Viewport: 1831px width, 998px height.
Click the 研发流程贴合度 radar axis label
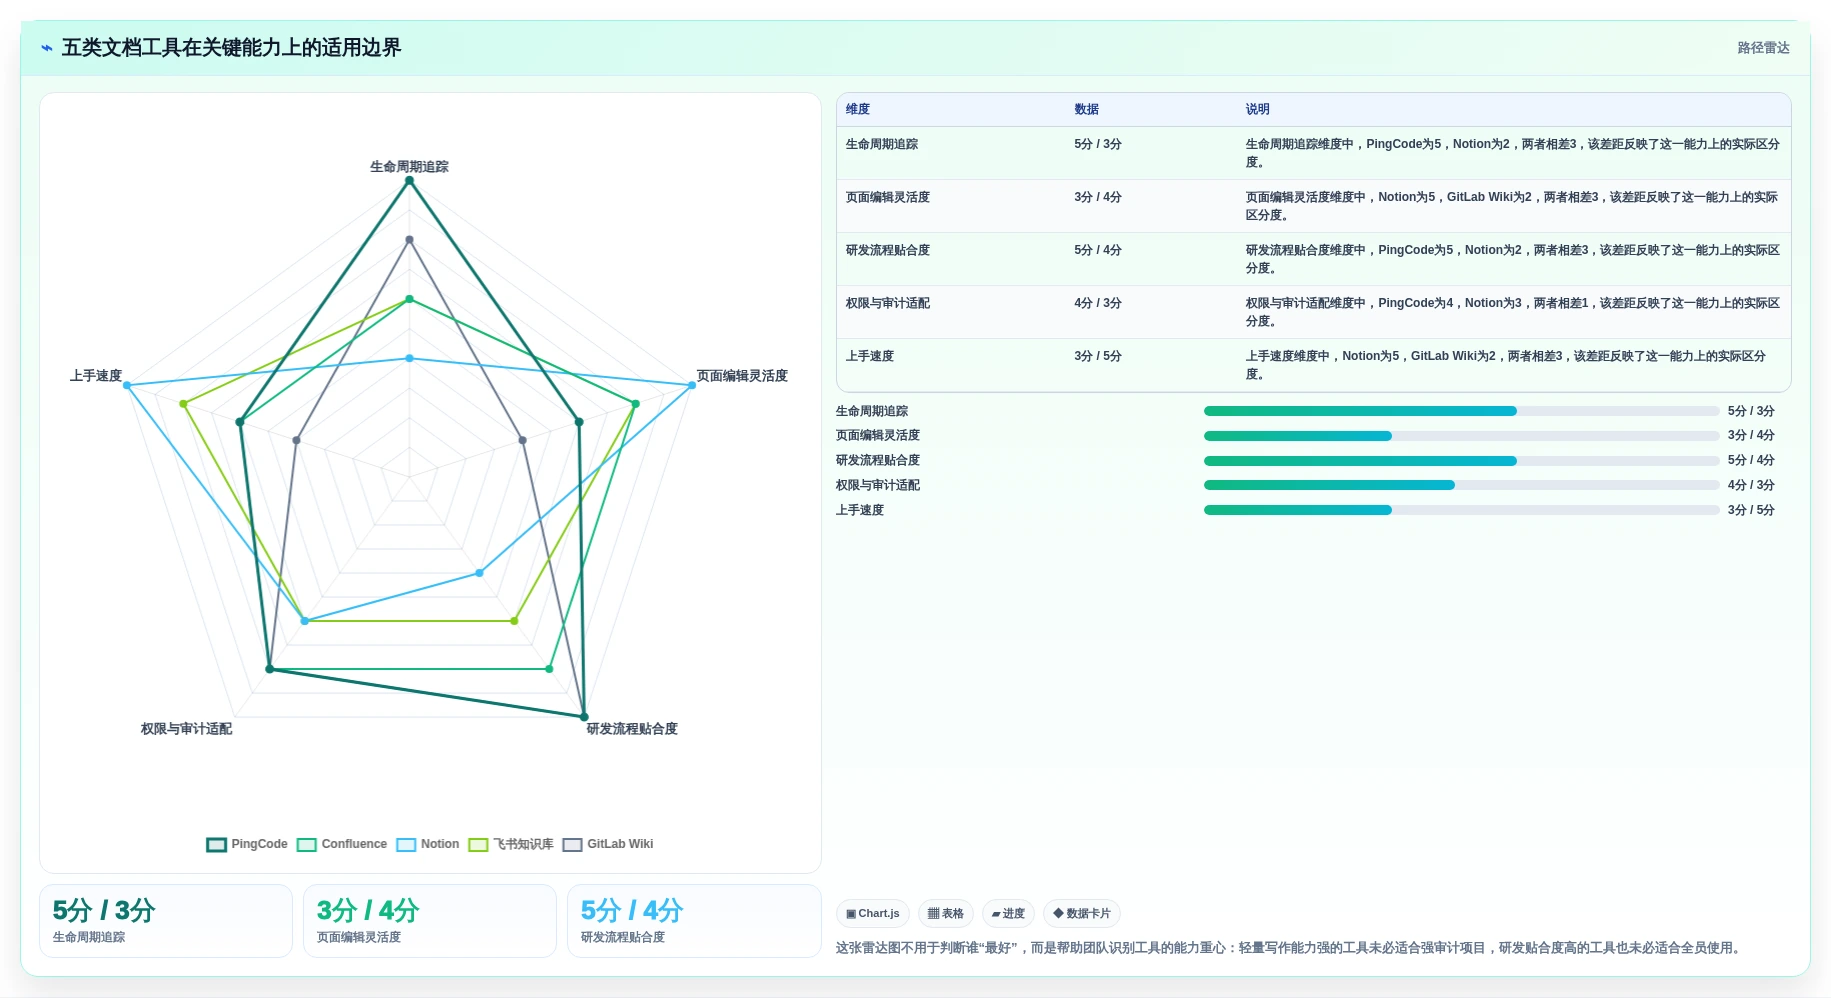[x=632, y=729]
